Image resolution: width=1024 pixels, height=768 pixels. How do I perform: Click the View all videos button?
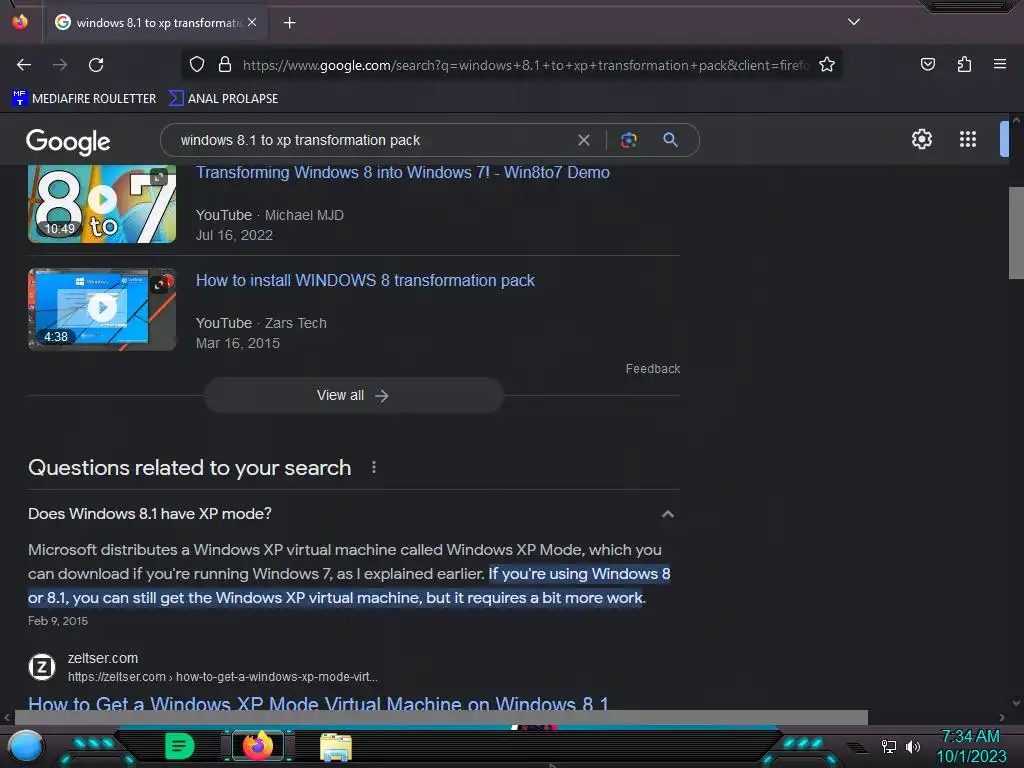coord(353,395)
